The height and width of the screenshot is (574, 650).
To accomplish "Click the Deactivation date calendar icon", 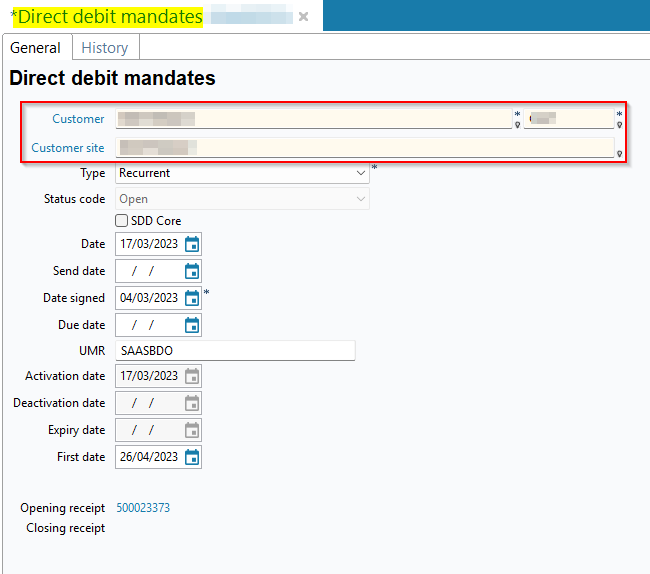I will click(x=192, y=403).
